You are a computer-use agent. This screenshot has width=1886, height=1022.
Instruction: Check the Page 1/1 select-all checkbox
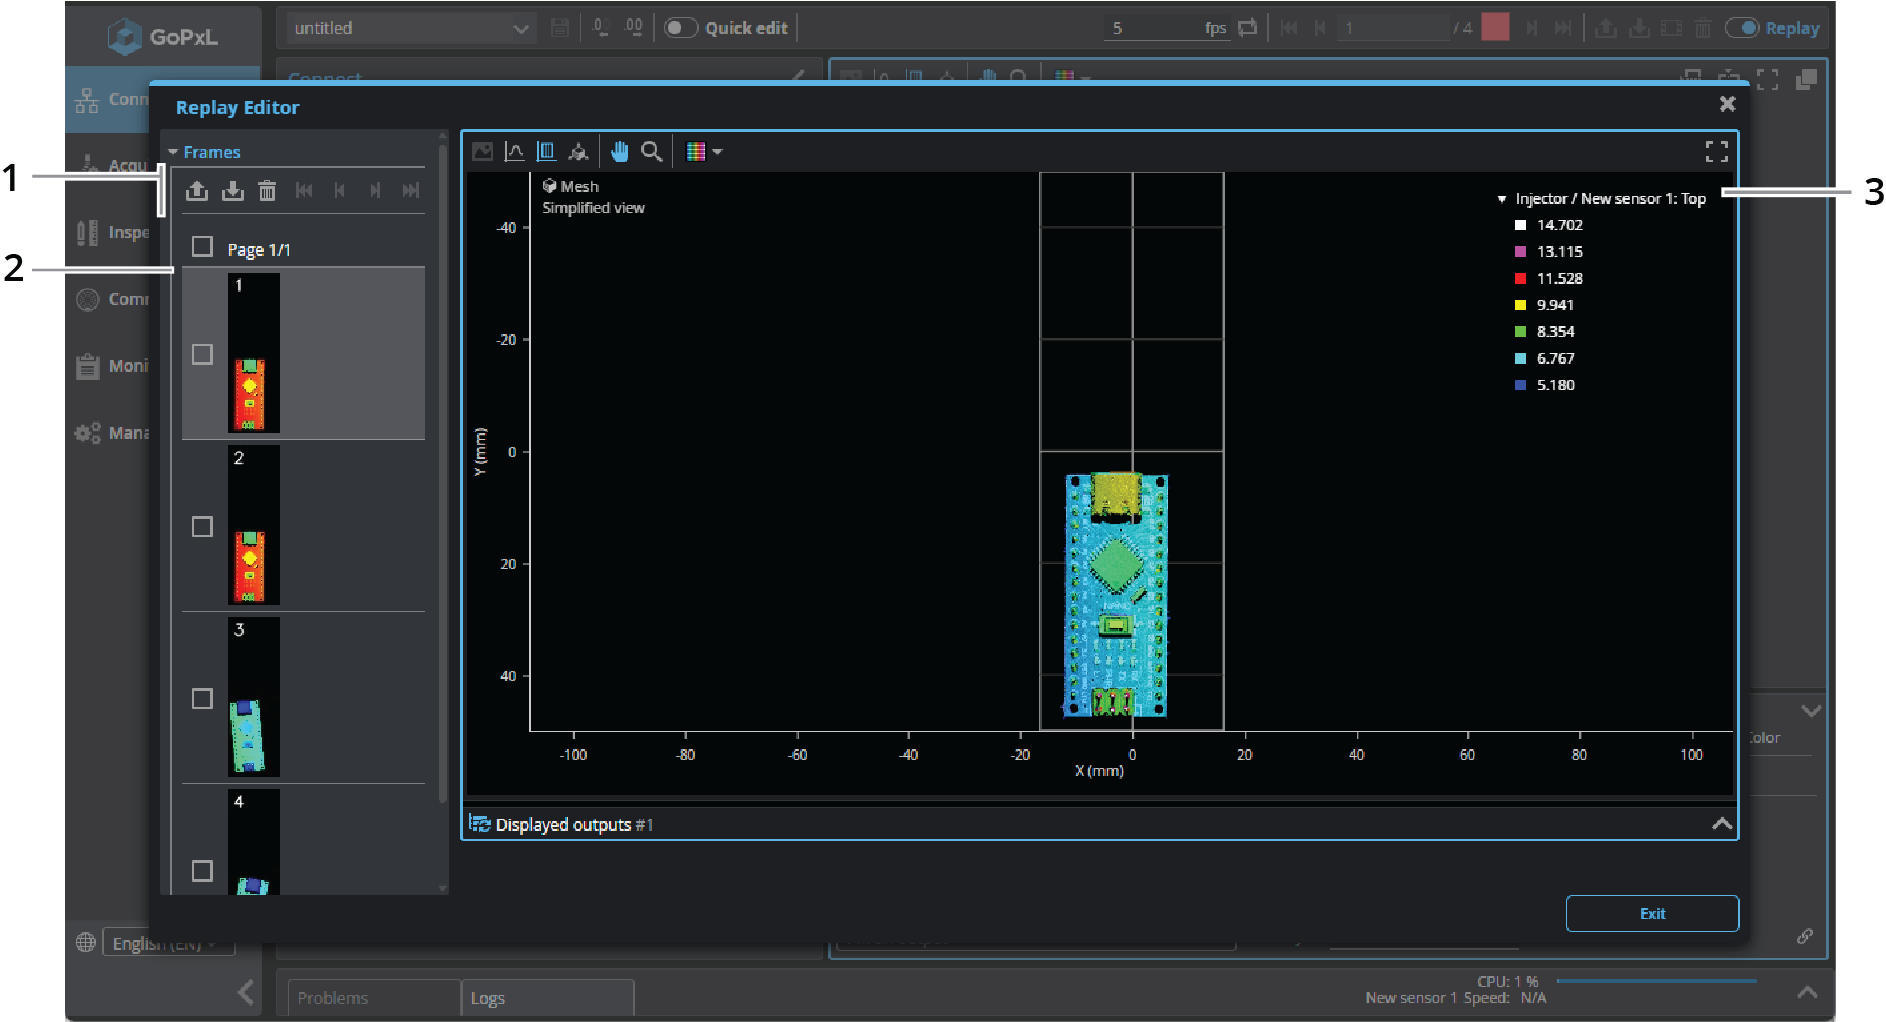[x=202, y=247]
